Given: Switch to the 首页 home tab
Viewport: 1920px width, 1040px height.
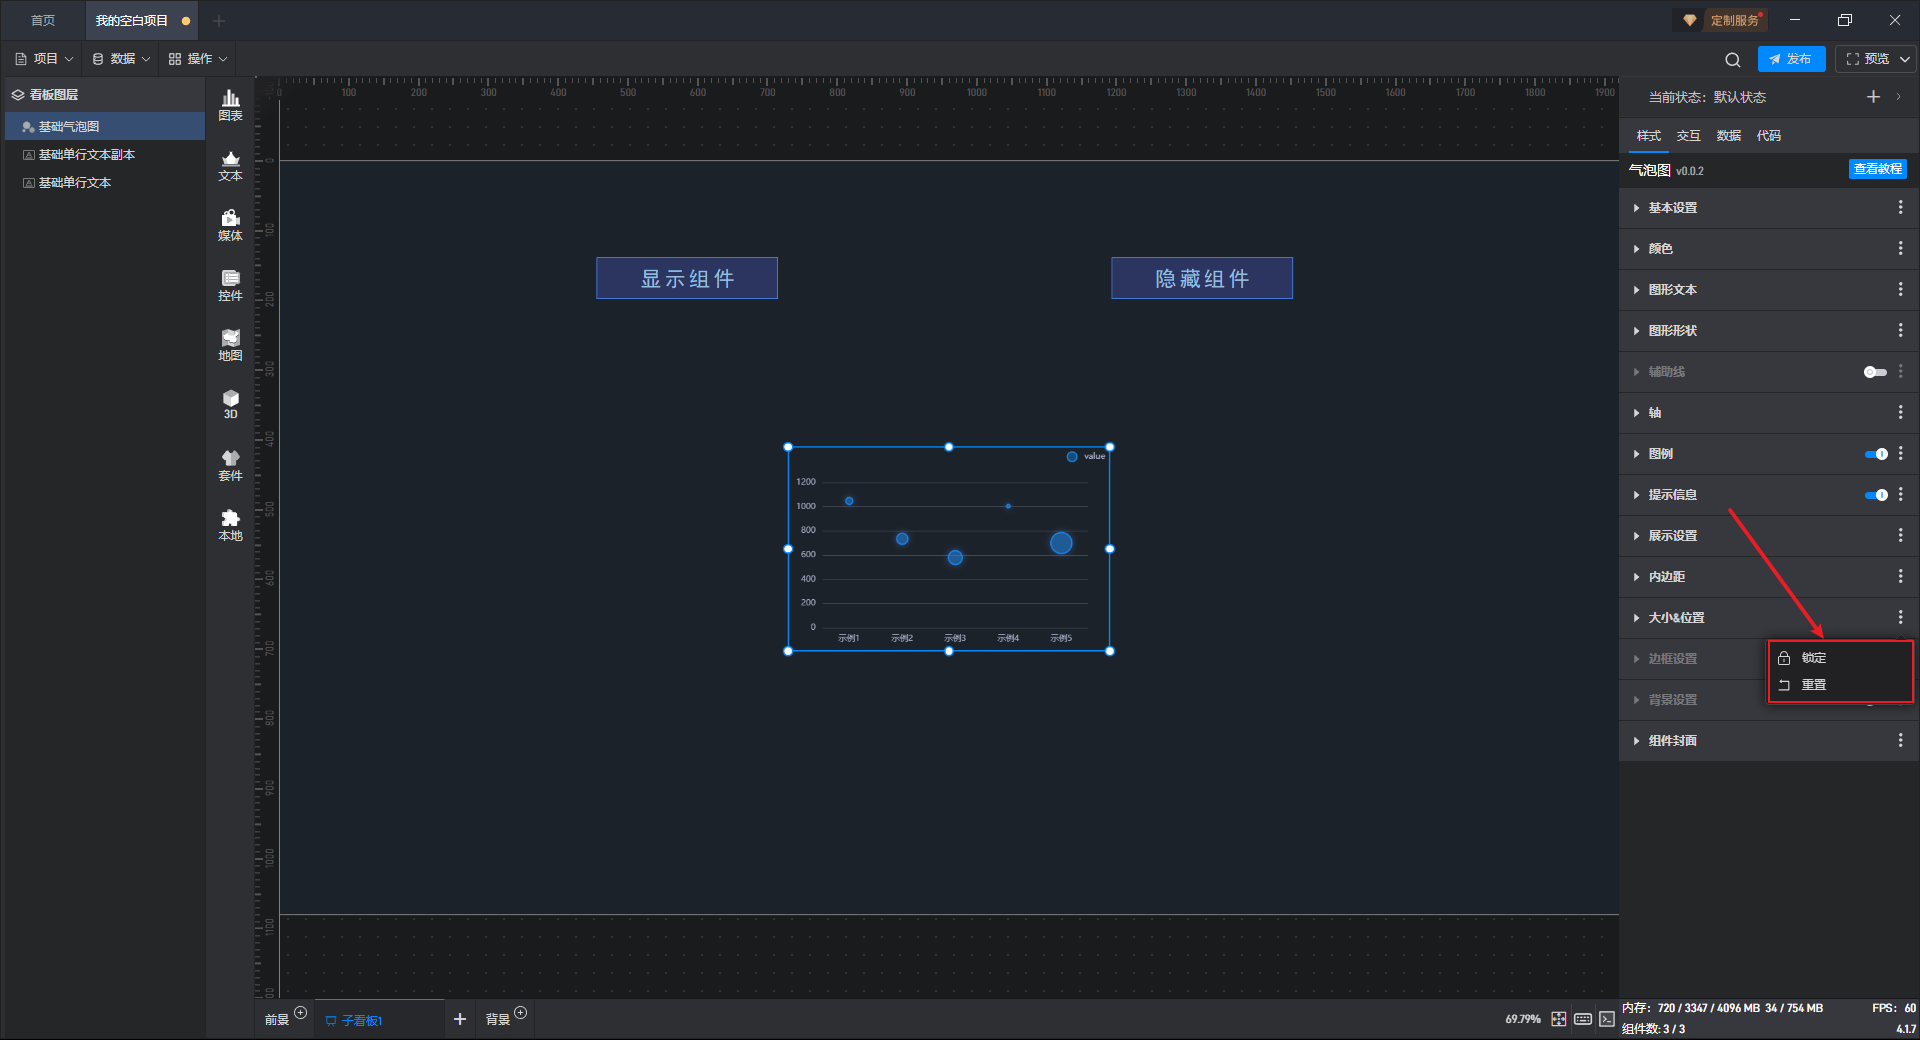Looking at the screenshot, I should tap(43, 21).
